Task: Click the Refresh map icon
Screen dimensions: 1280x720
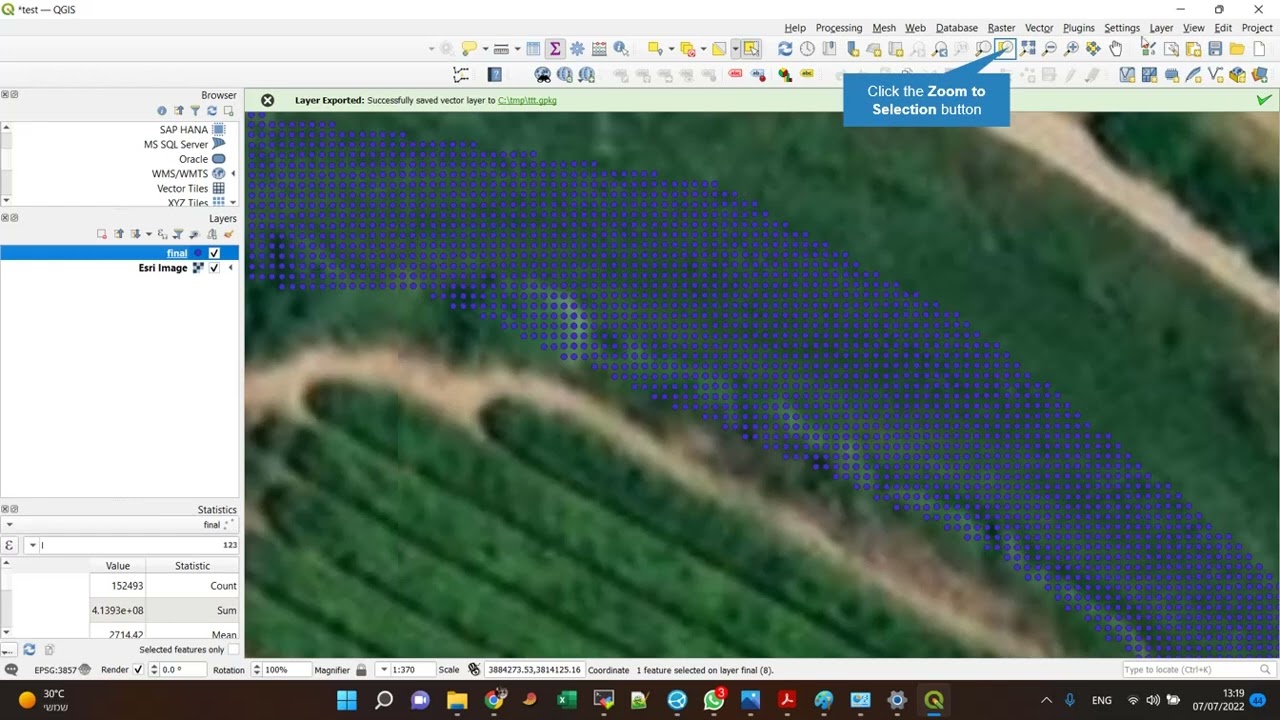Action: click(785, 48)
